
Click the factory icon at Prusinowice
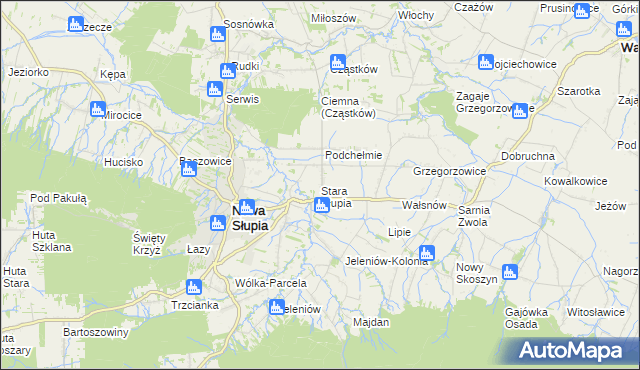[582, 11]
